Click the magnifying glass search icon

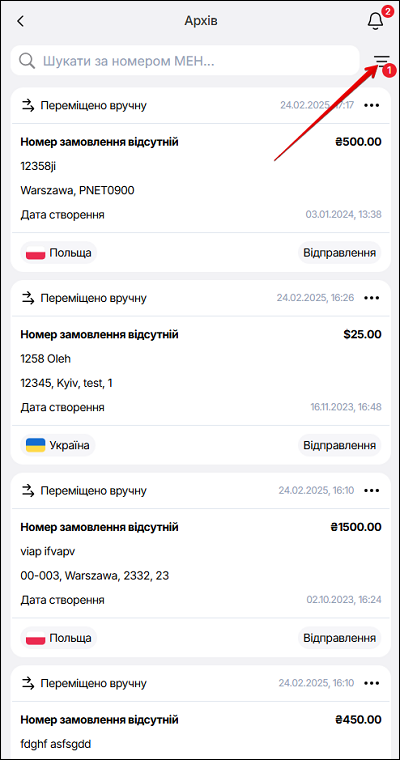(27, 61)
